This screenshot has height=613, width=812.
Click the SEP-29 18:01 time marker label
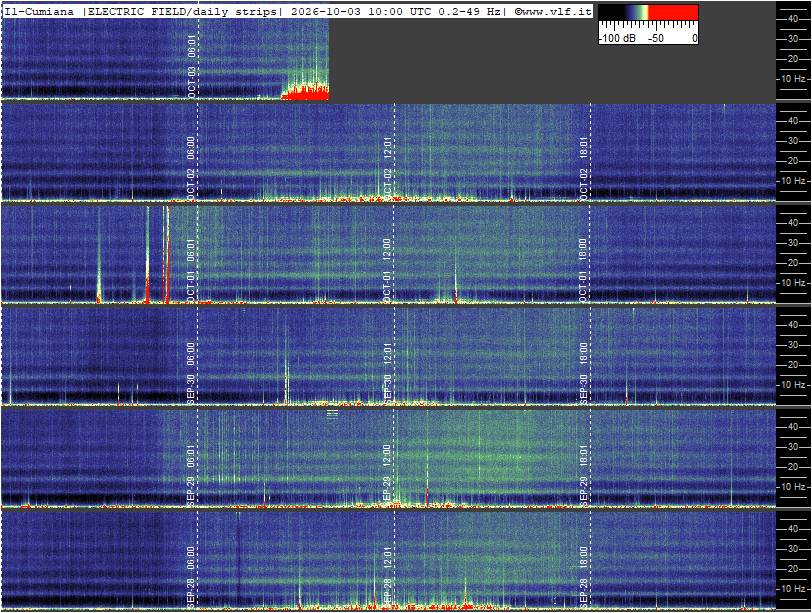tap(584, 475)
